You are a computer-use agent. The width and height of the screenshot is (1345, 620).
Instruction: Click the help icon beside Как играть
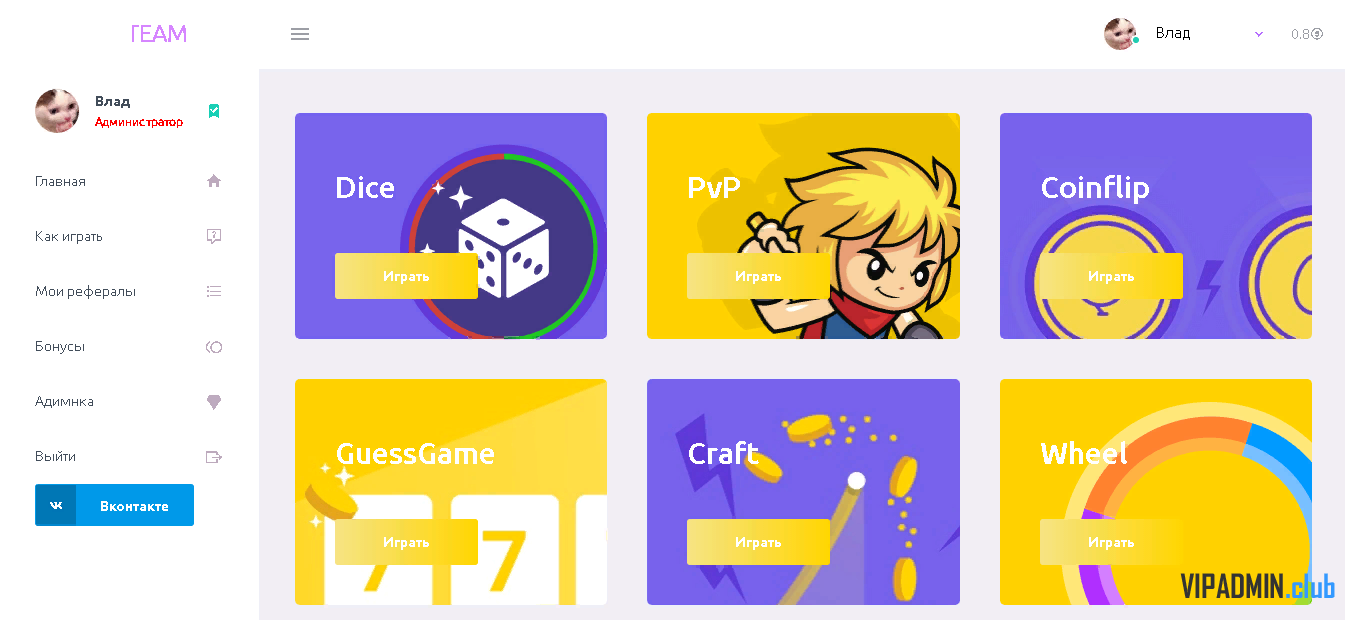point(214,236)
